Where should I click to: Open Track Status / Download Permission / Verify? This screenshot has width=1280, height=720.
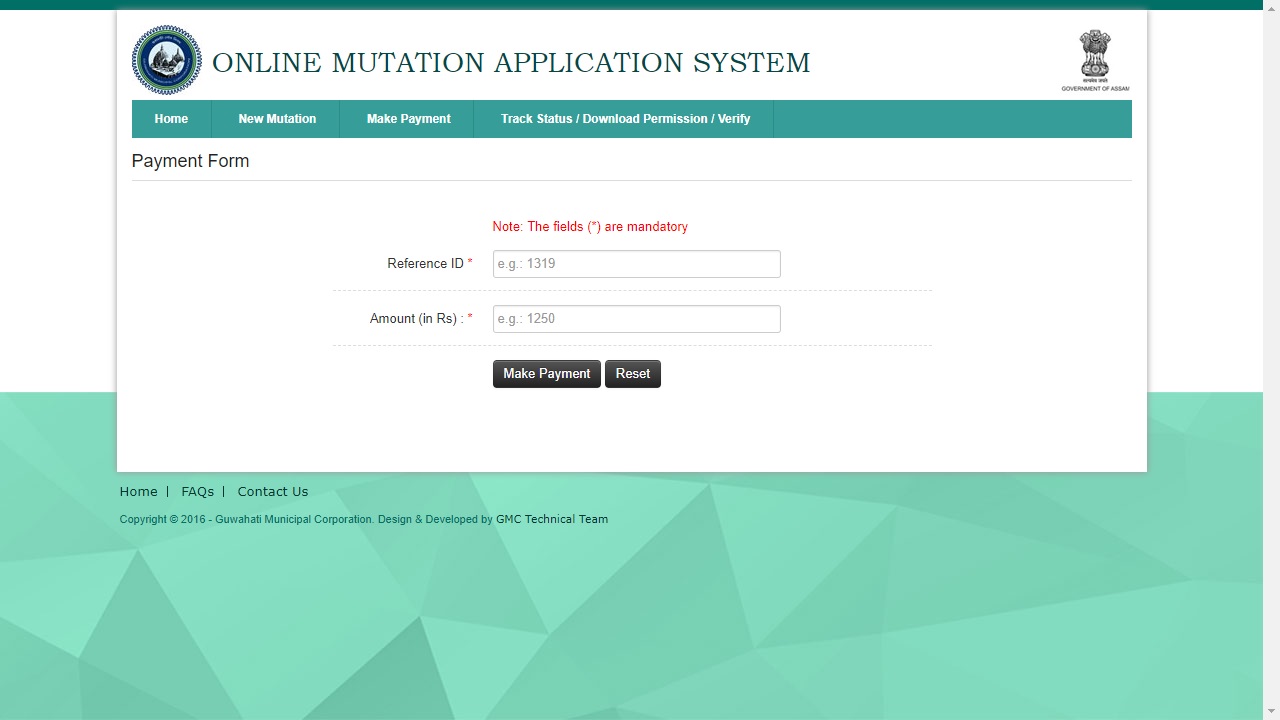pyautogui.click(x=624, y=118)
